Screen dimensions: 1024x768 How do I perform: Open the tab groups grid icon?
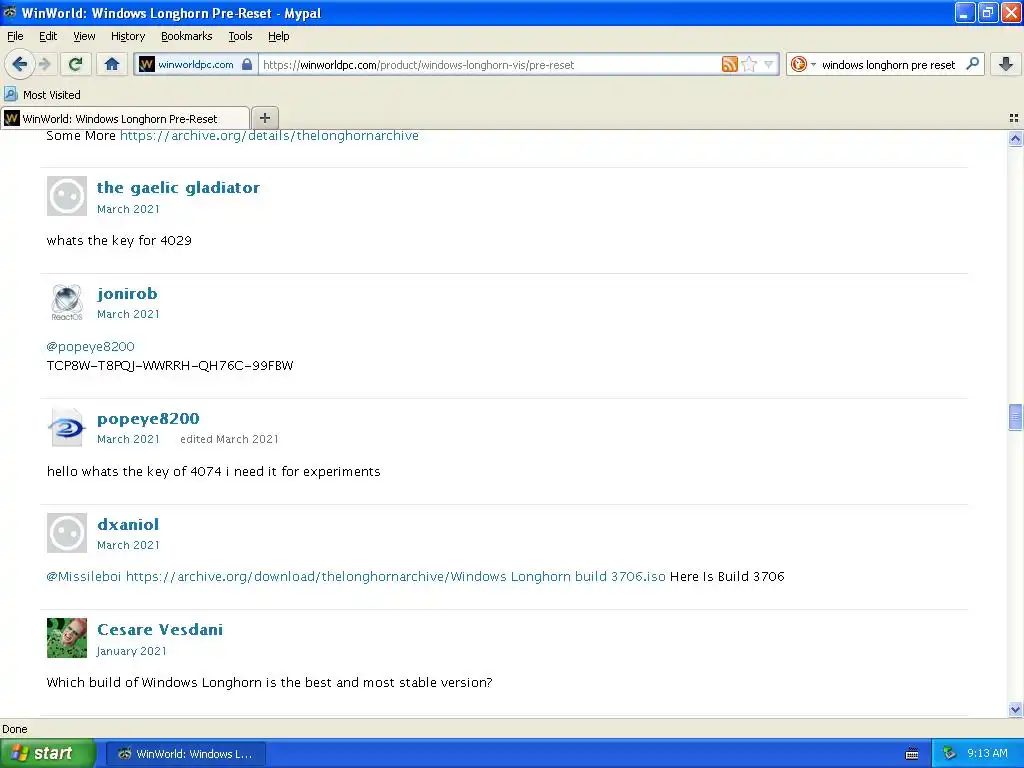click(1014, 118)
